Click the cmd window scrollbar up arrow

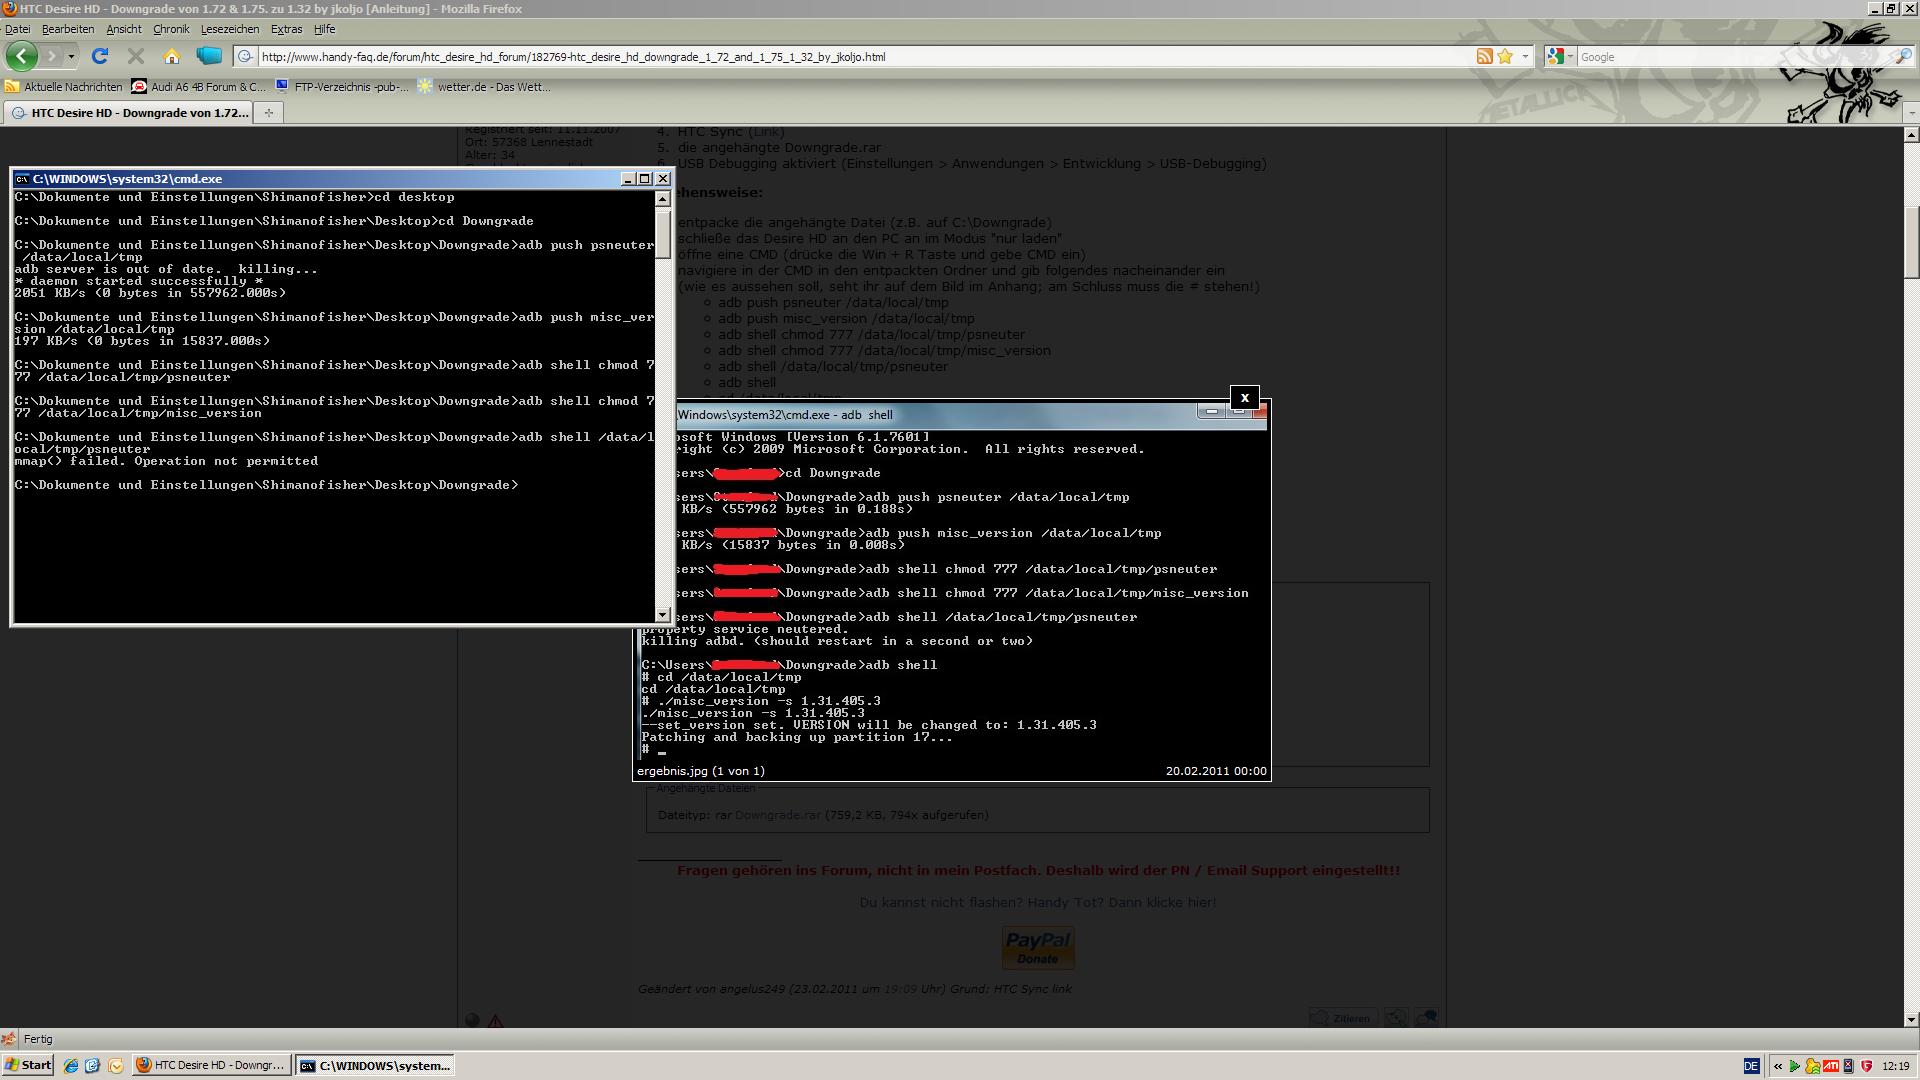click(662, 198)
